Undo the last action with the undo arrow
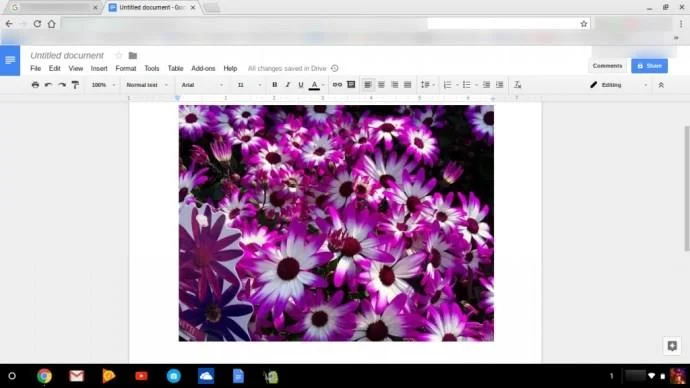The height and width of the screenshot is (388, 690). pos(48,85)
